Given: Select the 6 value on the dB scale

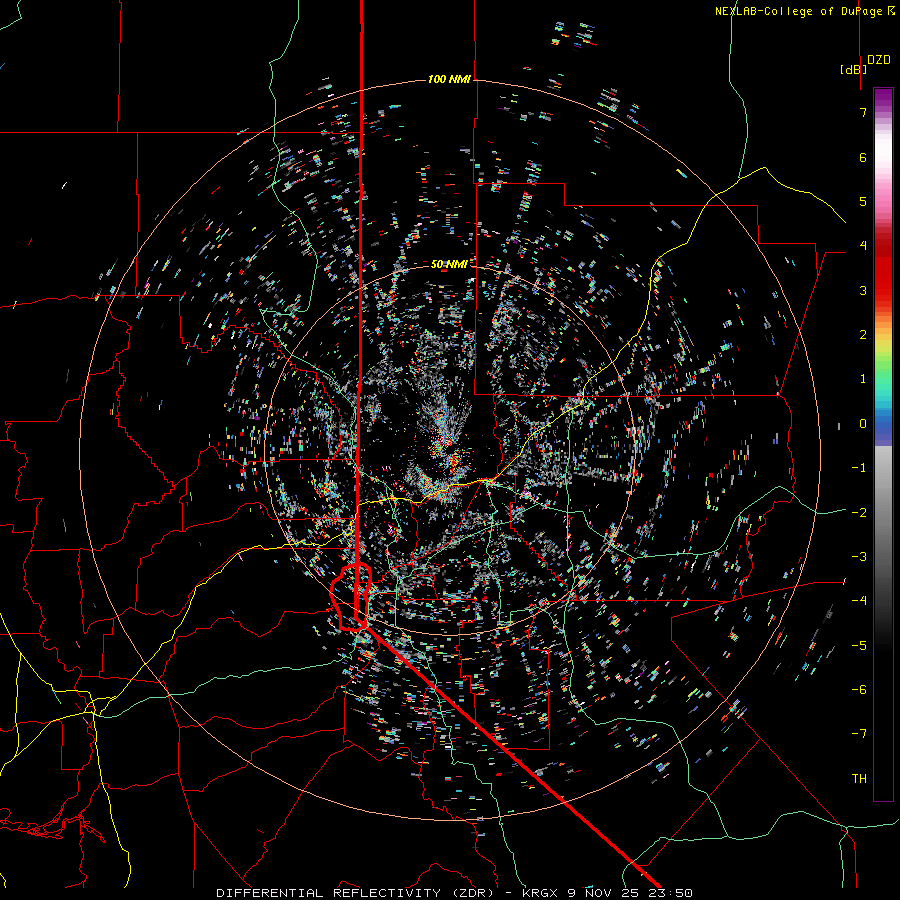Looking at the screenshot, I should [863, 157].
